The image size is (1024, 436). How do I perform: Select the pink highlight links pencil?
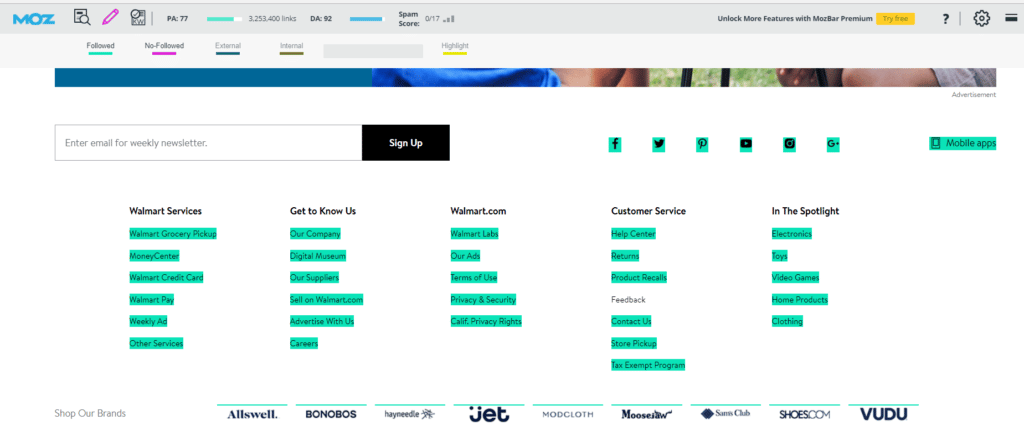tap(110, 17)
